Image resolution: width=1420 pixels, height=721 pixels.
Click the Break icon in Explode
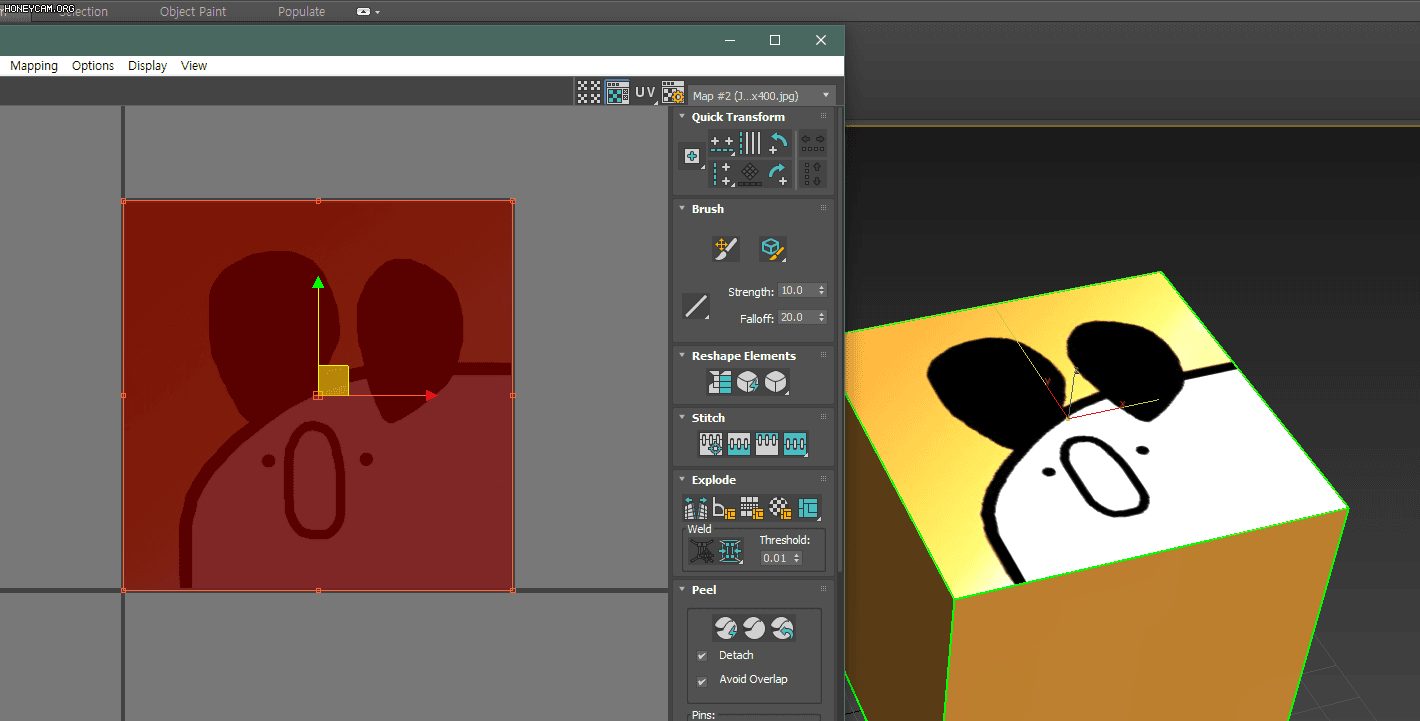(x=695, y=507)
